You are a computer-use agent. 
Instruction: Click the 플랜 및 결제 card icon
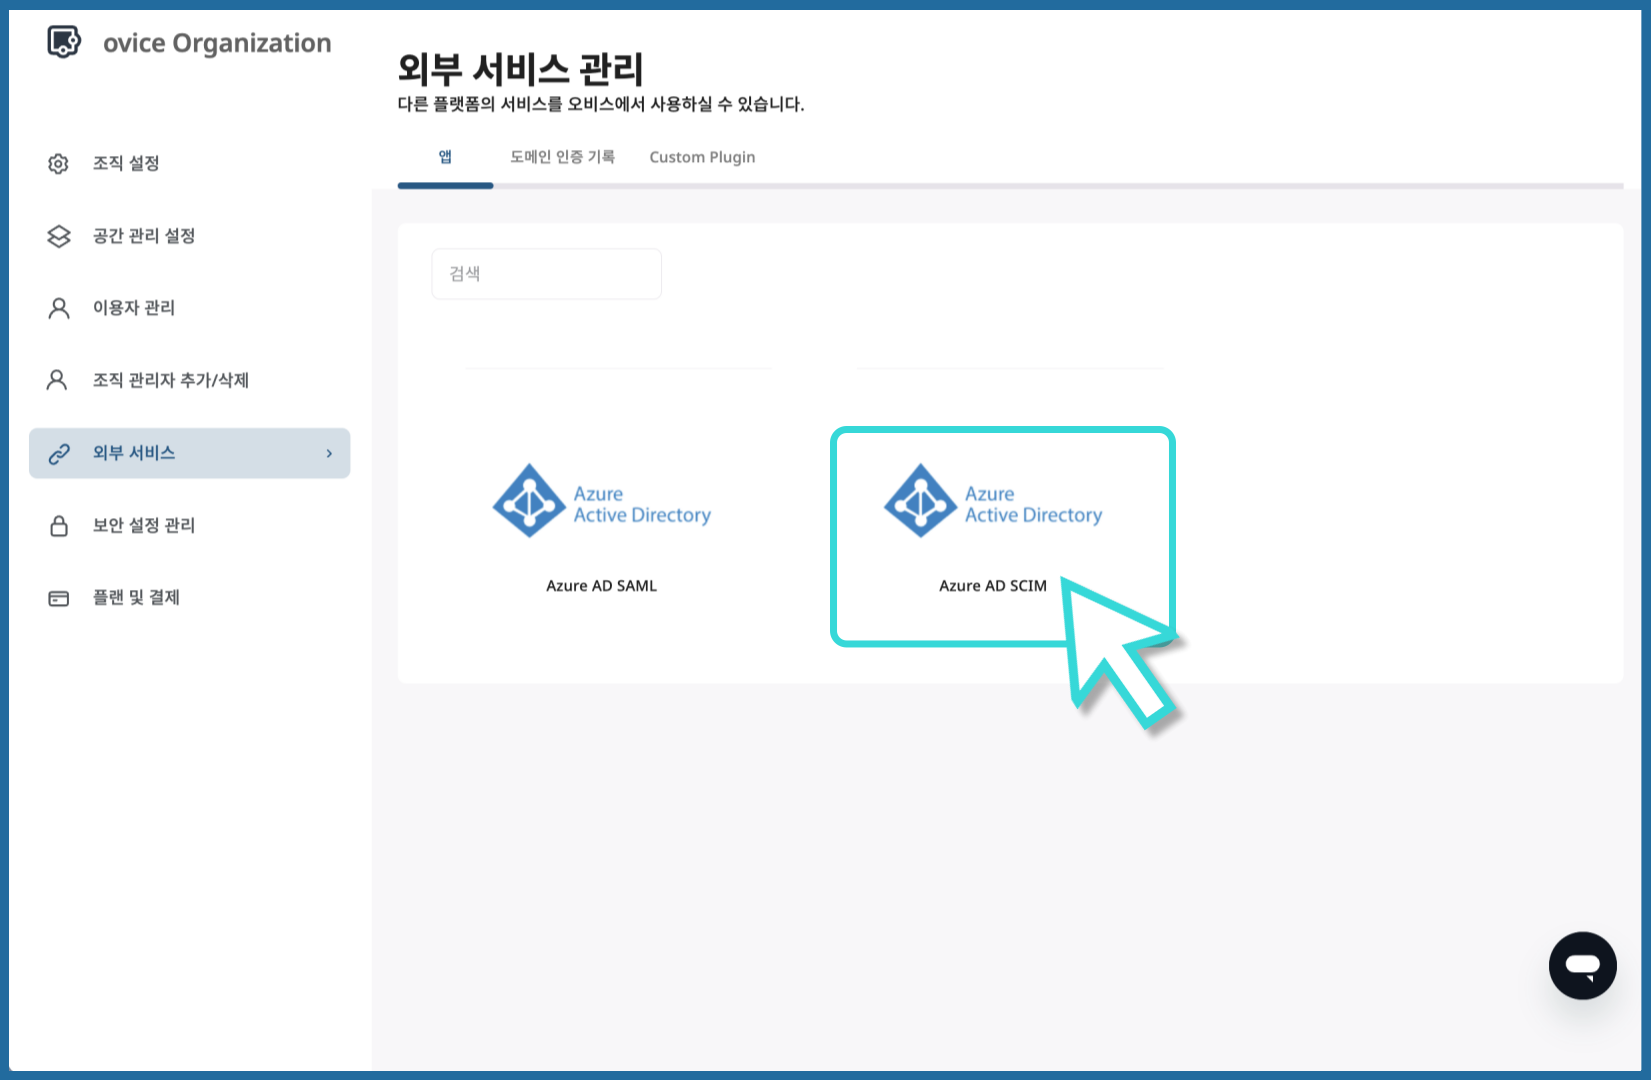pyautogui.click(x=59, y=598)
